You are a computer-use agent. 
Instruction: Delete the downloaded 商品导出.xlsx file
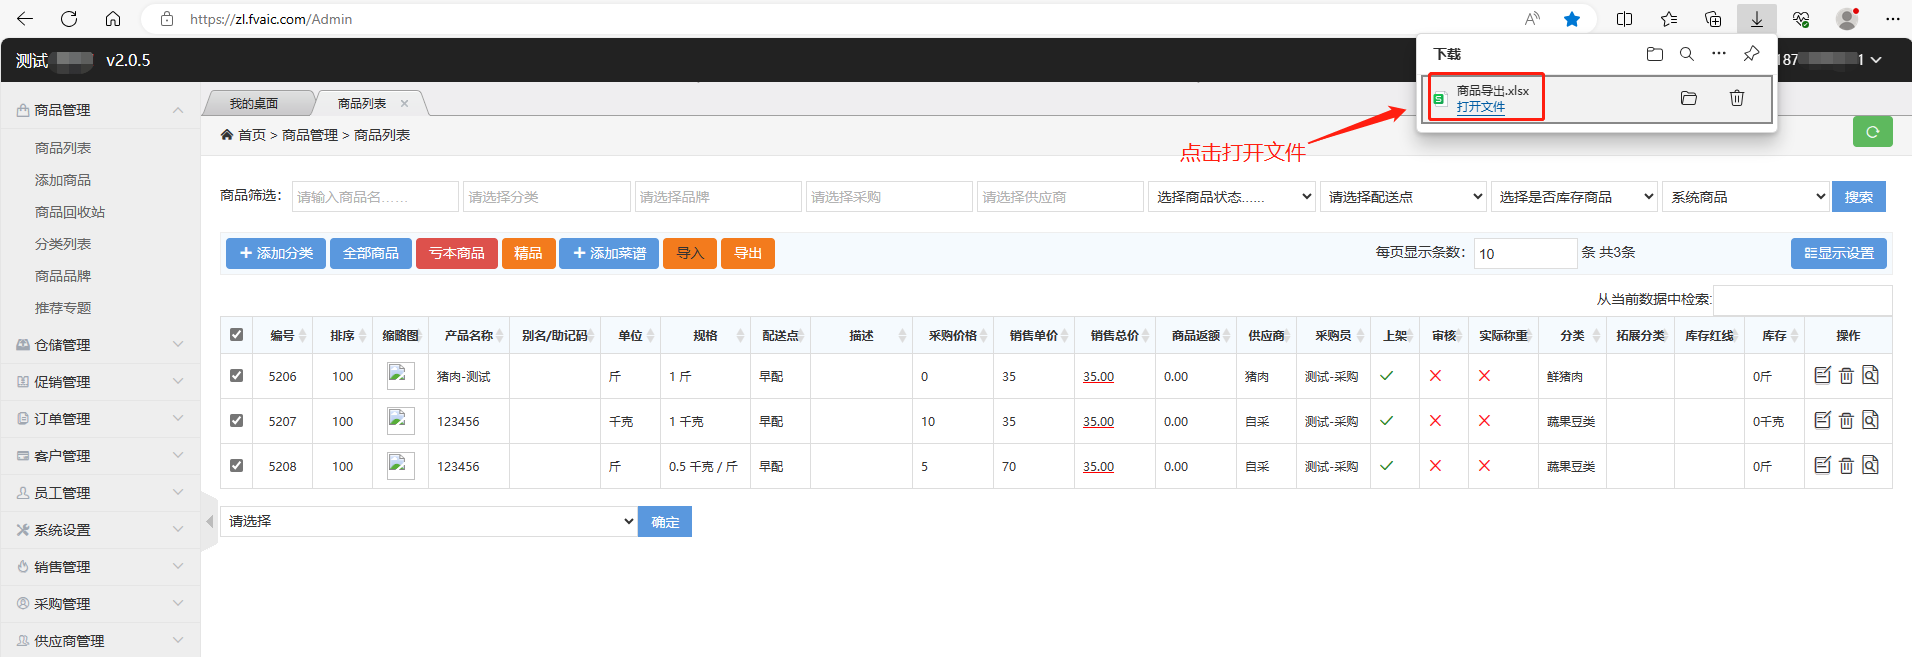click(x=1737, y=98)
